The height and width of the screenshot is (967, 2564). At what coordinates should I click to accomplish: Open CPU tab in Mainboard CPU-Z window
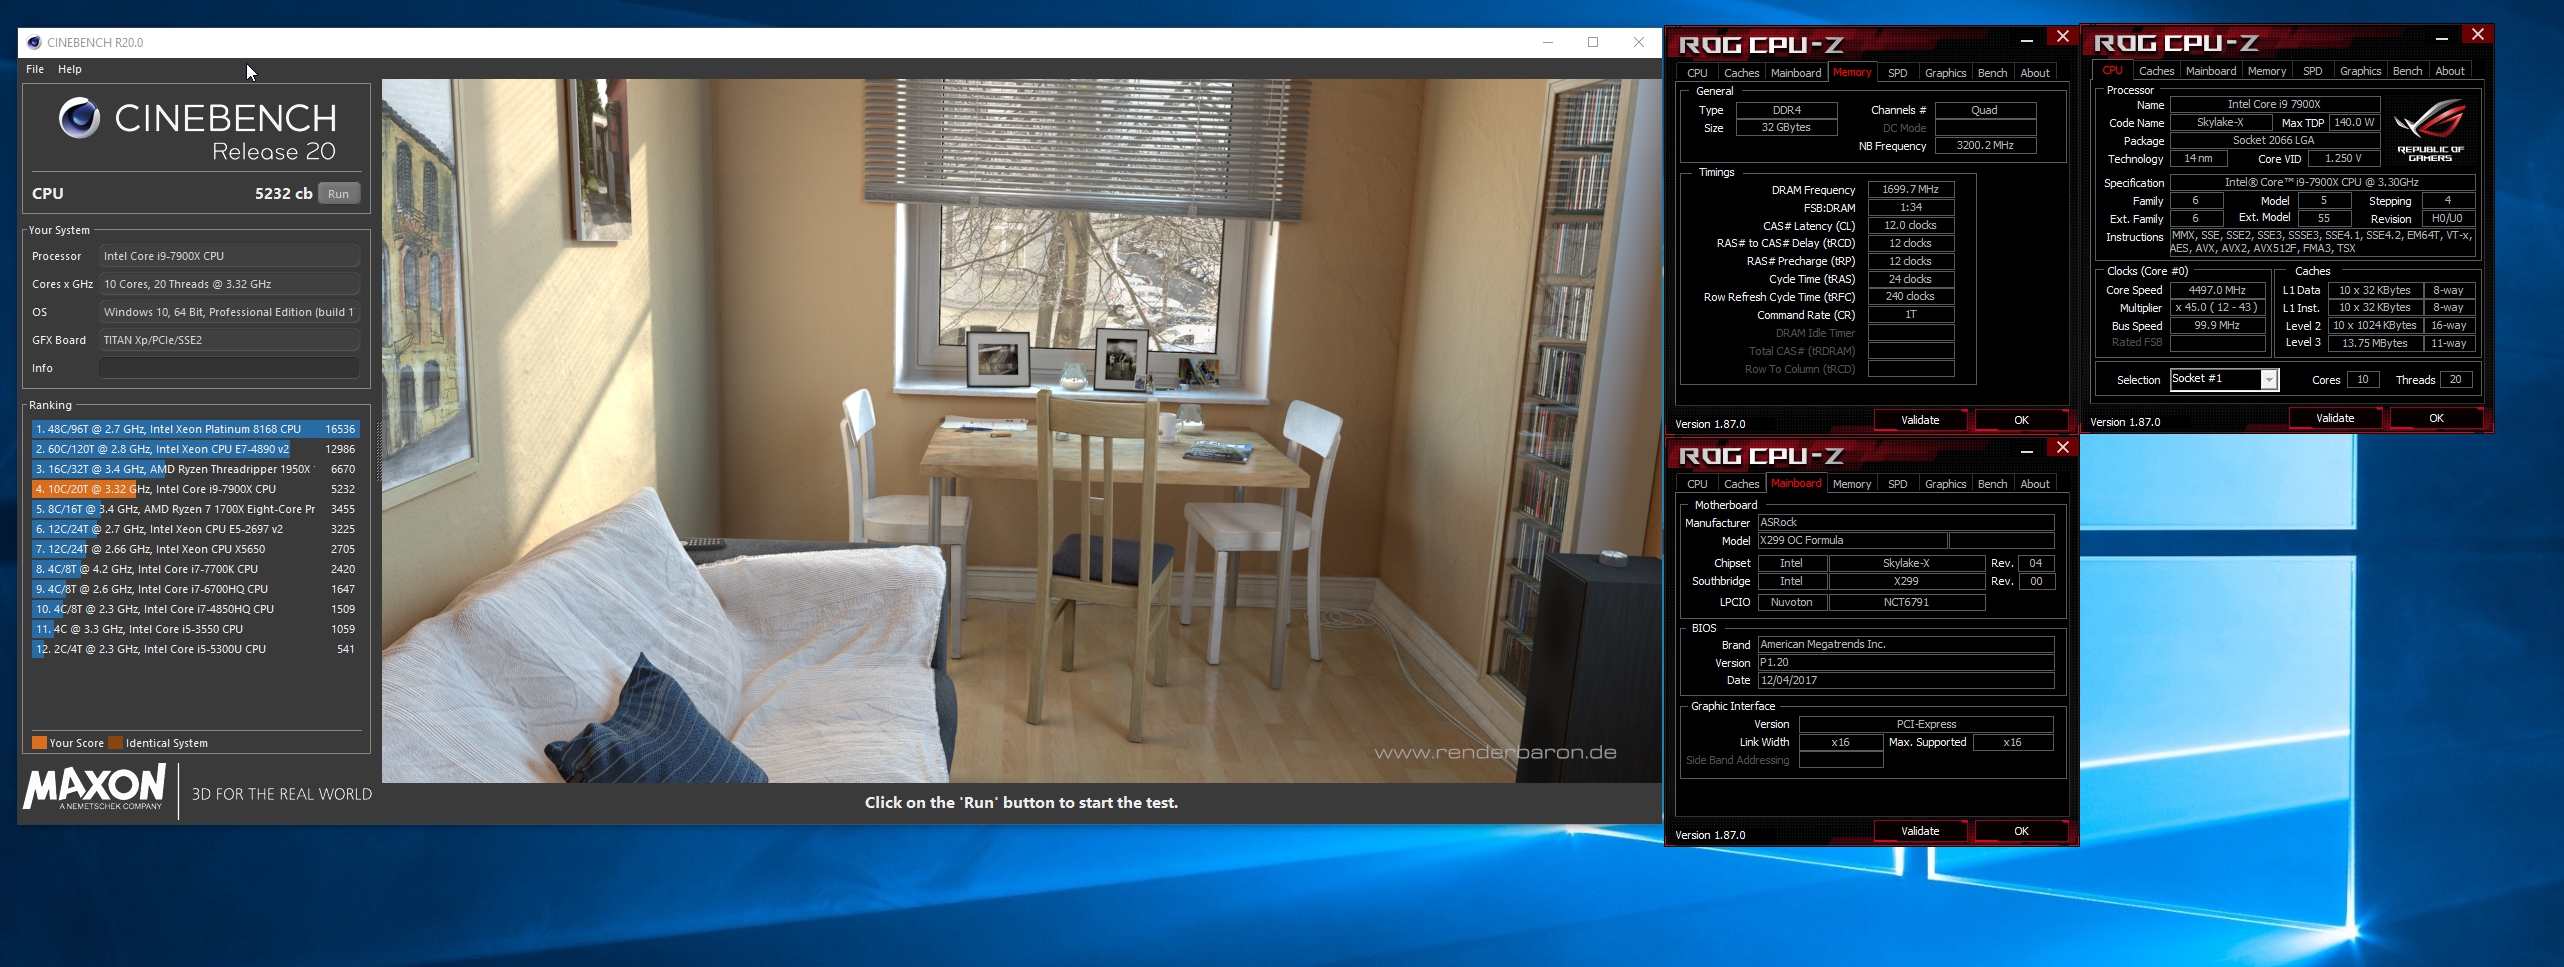click(x=1697, y=484)
